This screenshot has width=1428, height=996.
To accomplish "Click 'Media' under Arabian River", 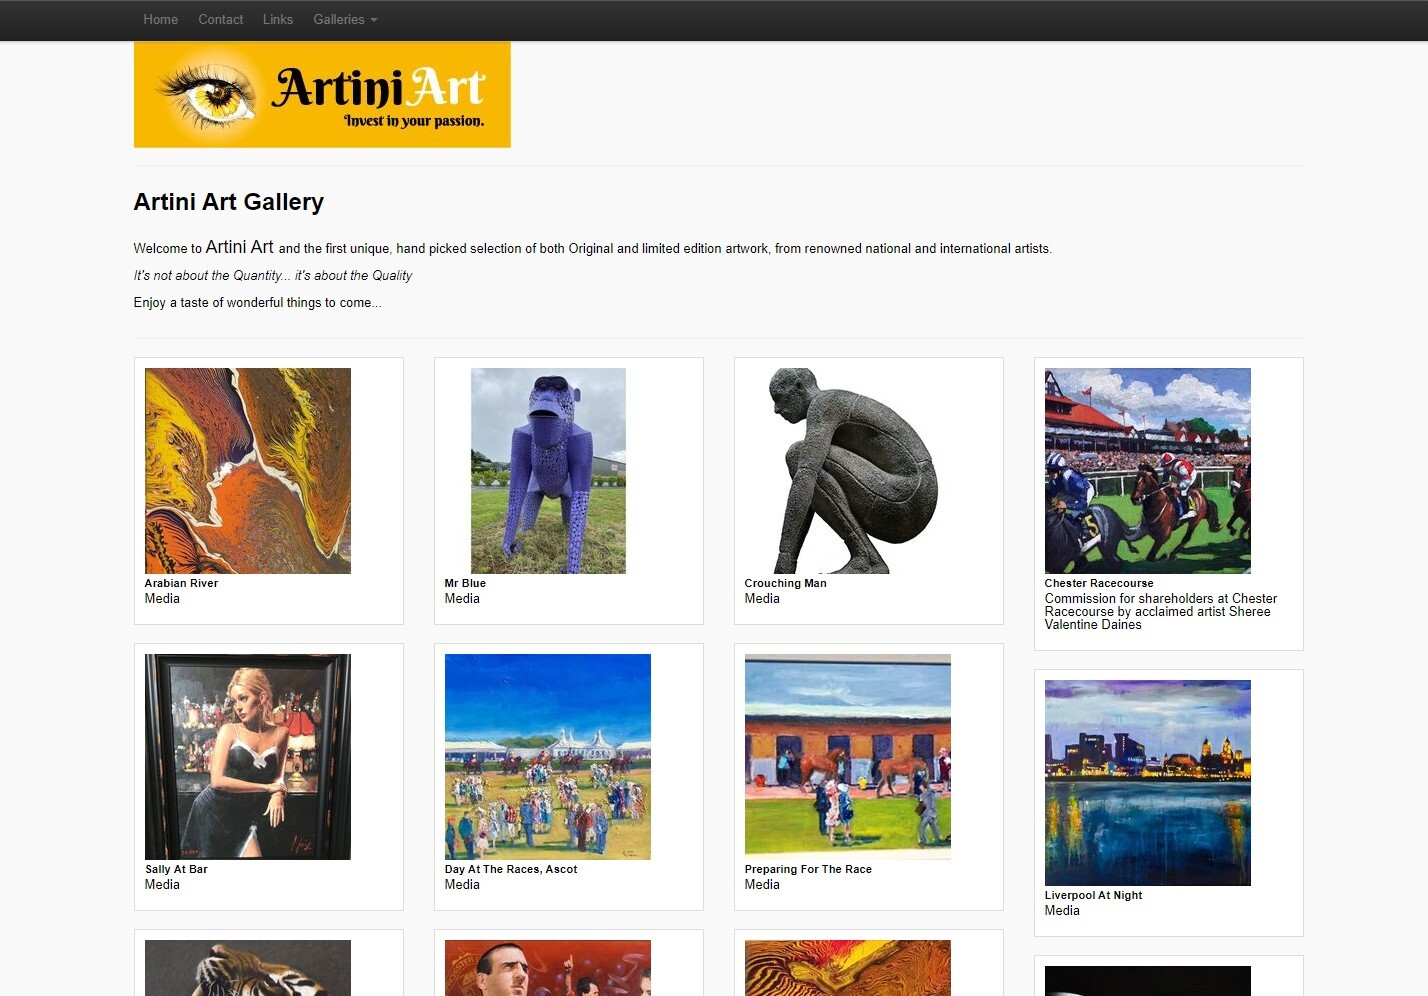I will click(162, 598).
